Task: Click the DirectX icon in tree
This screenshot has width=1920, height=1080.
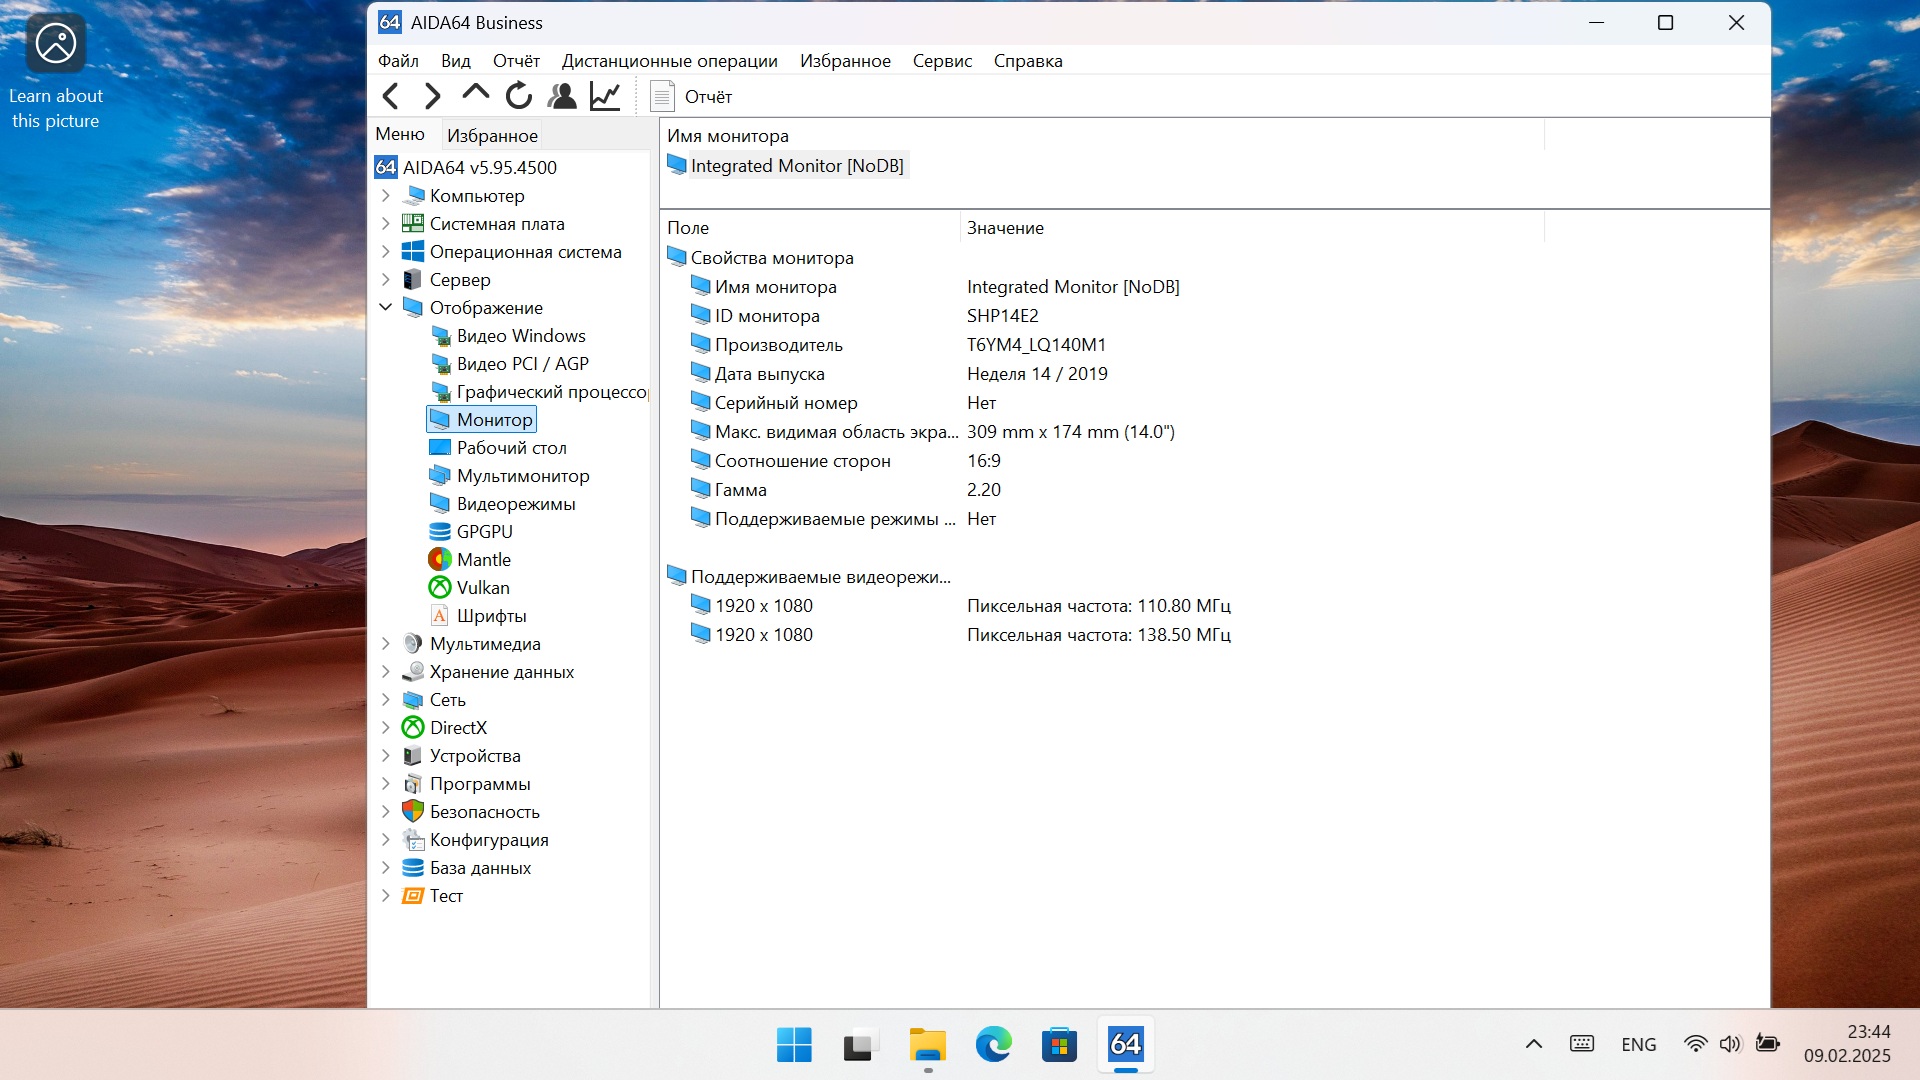Action: pos(413,728)
